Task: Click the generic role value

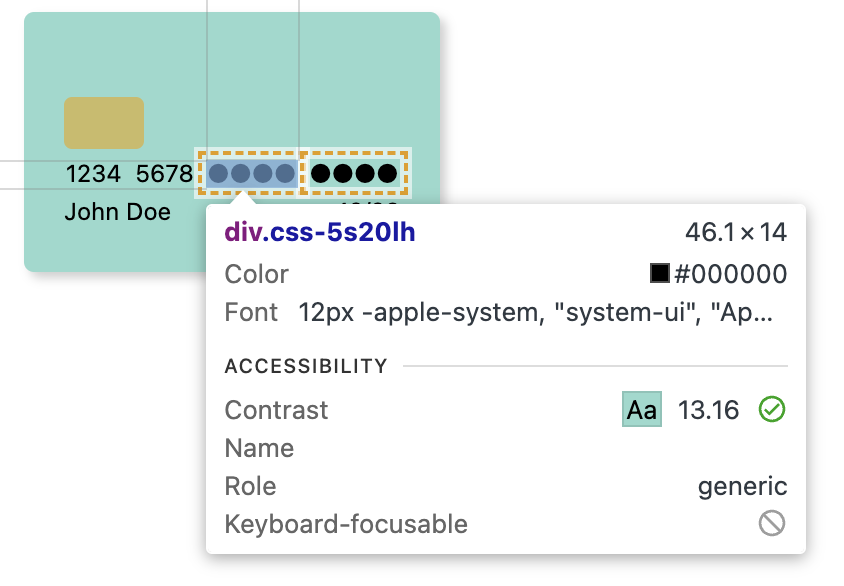Action: tap(742, 487)
